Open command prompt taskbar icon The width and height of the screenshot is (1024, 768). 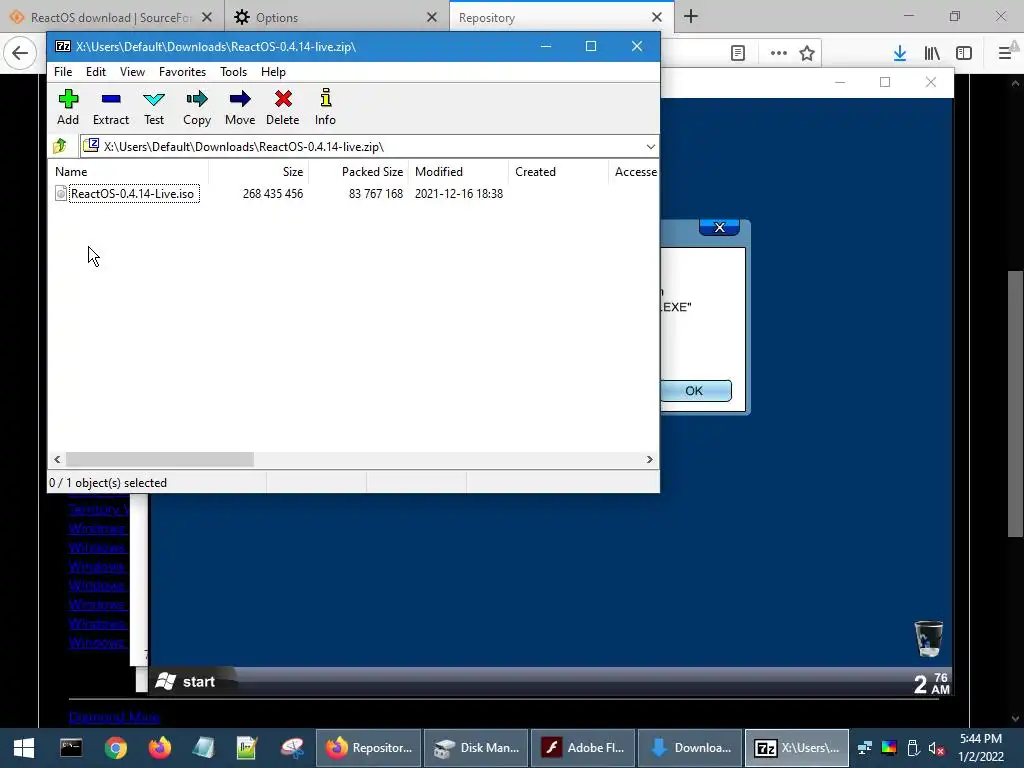pos(71,748)
